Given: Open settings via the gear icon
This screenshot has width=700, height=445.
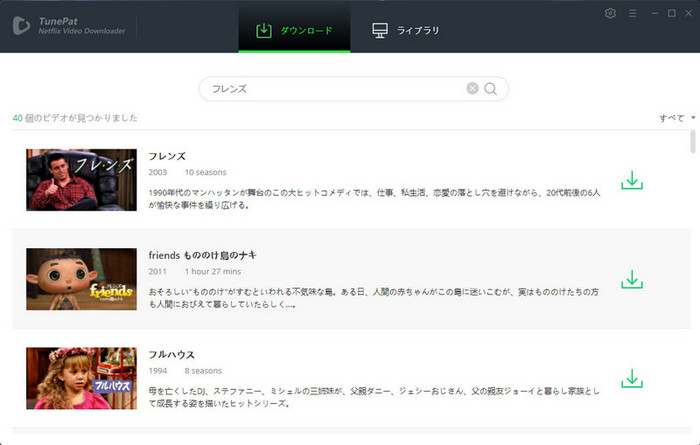Looking at the screenshot, I should pos(610,13).
